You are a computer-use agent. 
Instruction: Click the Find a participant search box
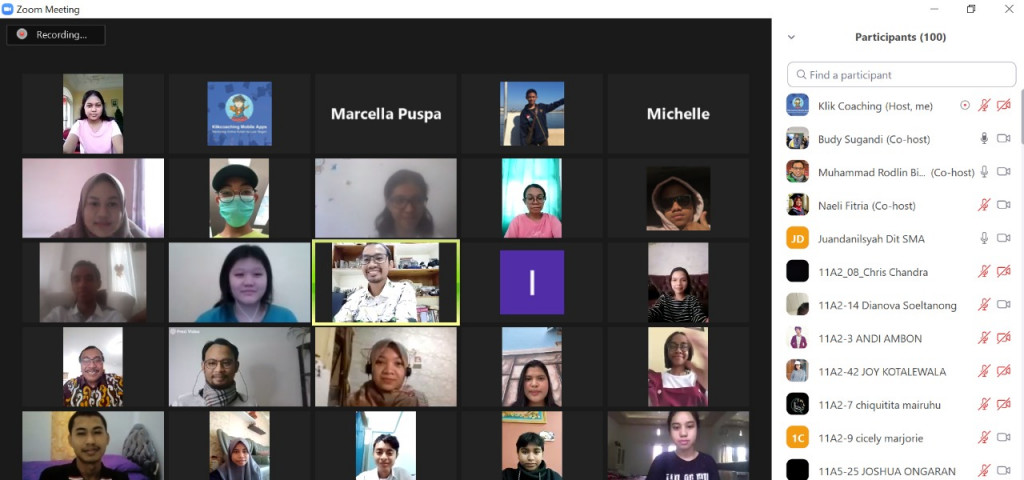901,74
